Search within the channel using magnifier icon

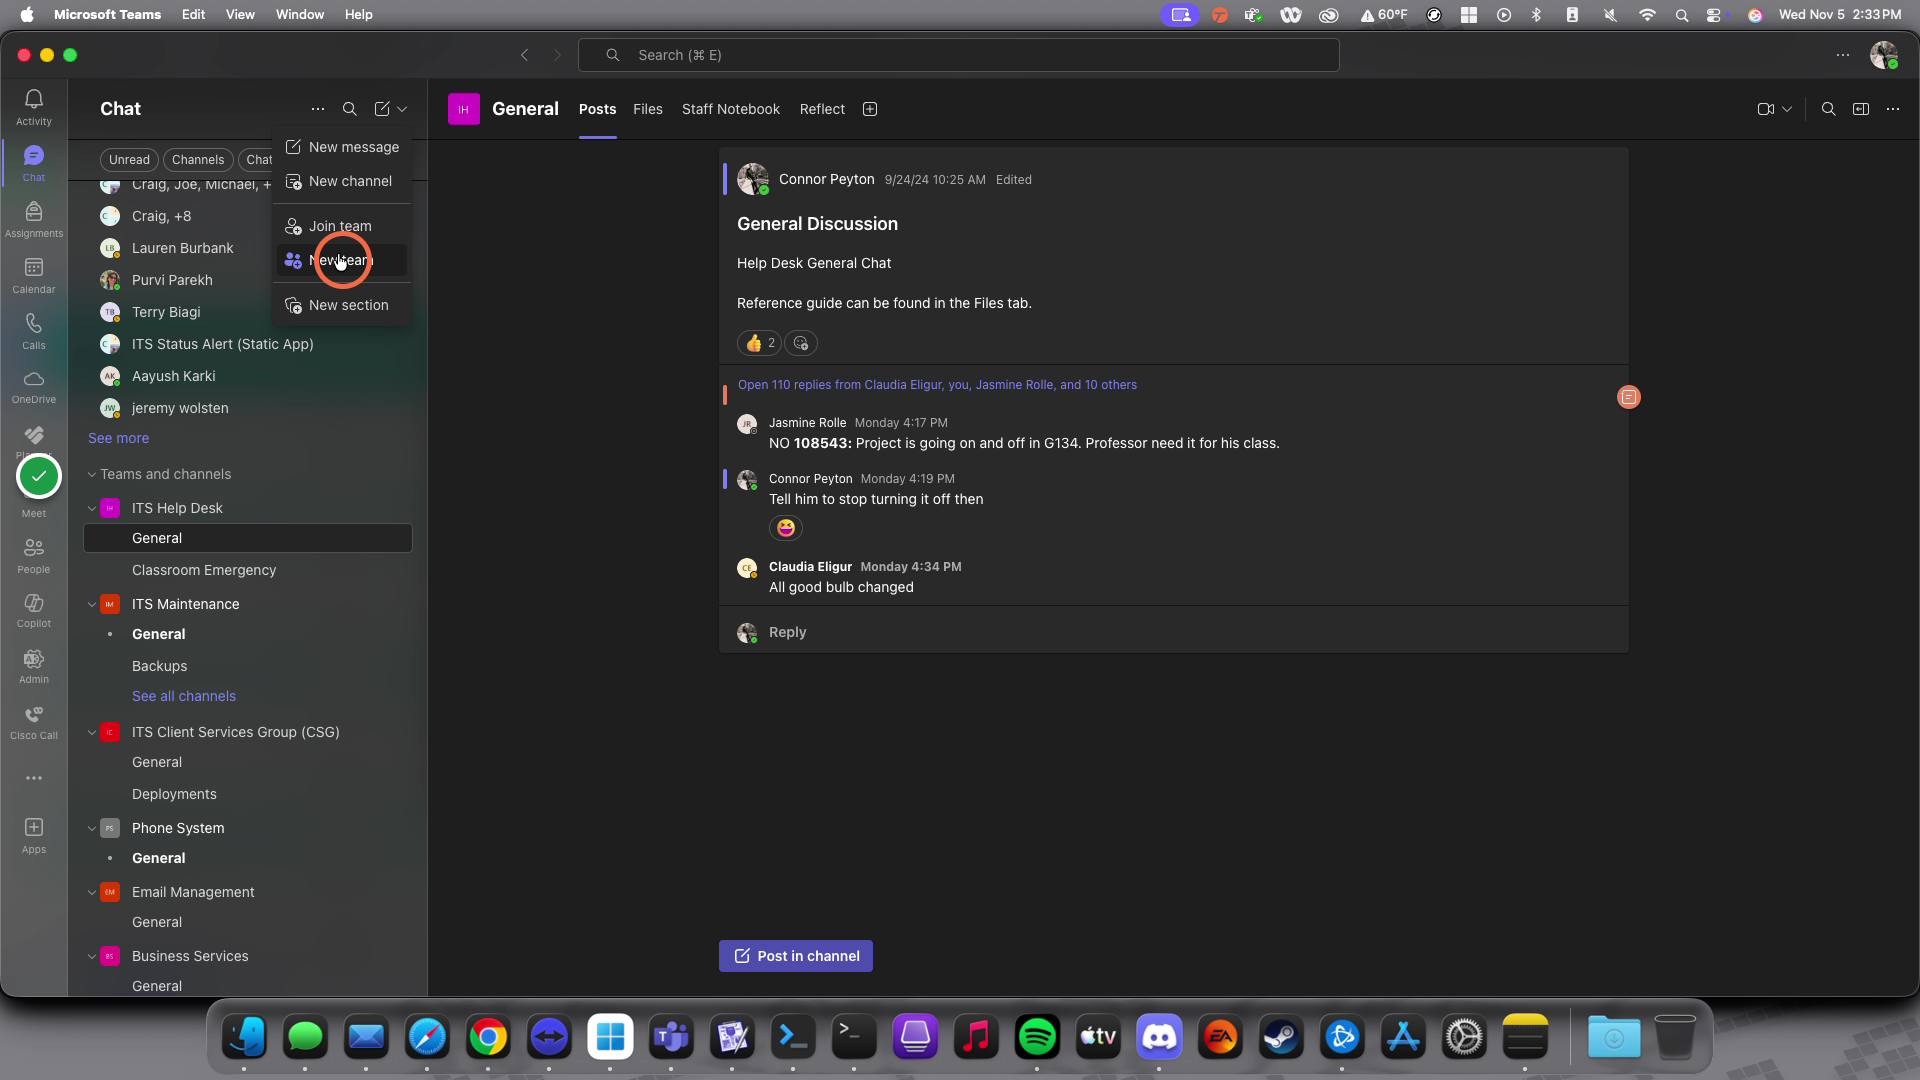1828,109
